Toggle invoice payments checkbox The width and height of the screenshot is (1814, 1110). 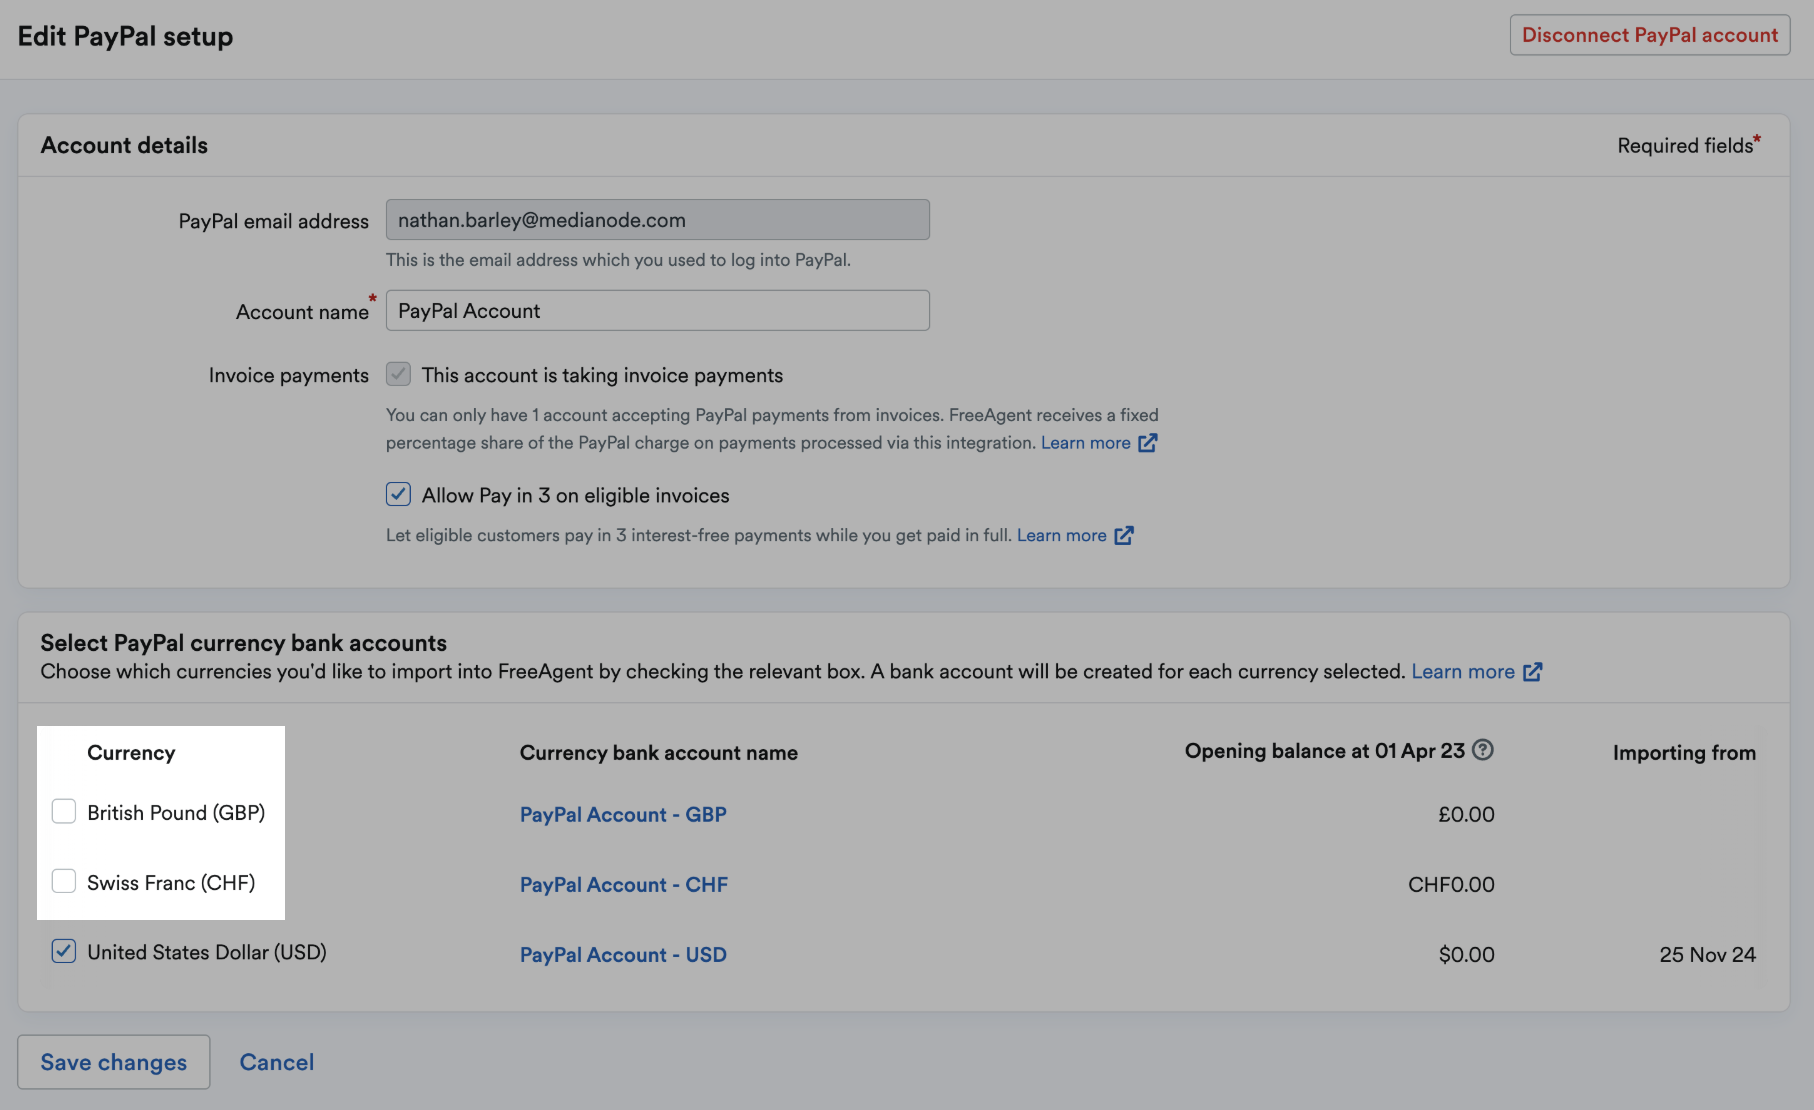coord(398,375)
